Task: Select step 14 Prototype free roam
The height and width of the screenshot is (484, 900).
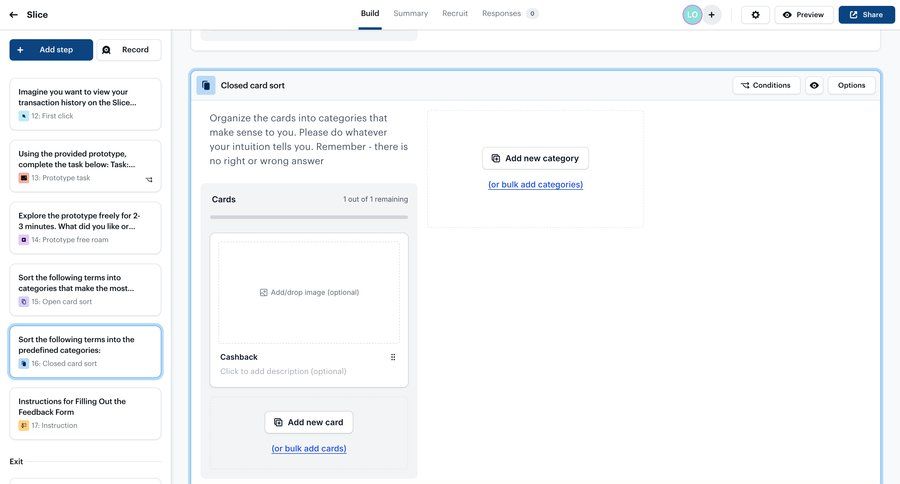Action: click(86, 229)
